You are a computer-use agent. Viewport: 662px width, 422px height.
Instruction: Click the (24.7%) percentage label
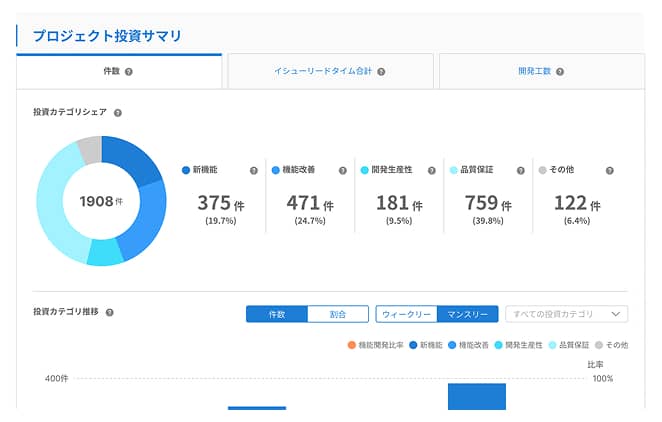point(310,221)
